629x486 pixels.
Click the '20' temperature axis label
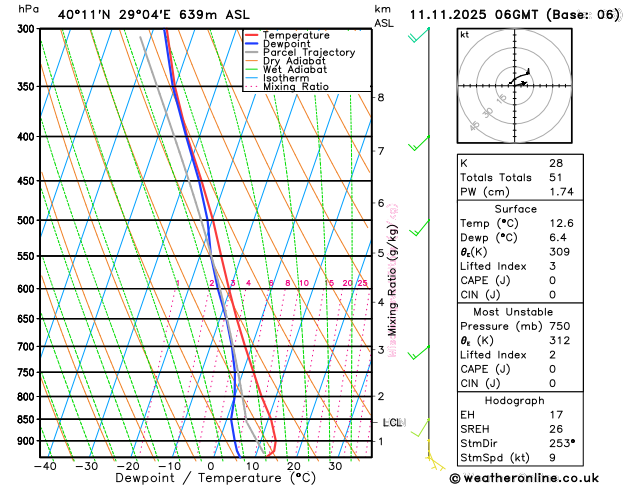[294, 466]
